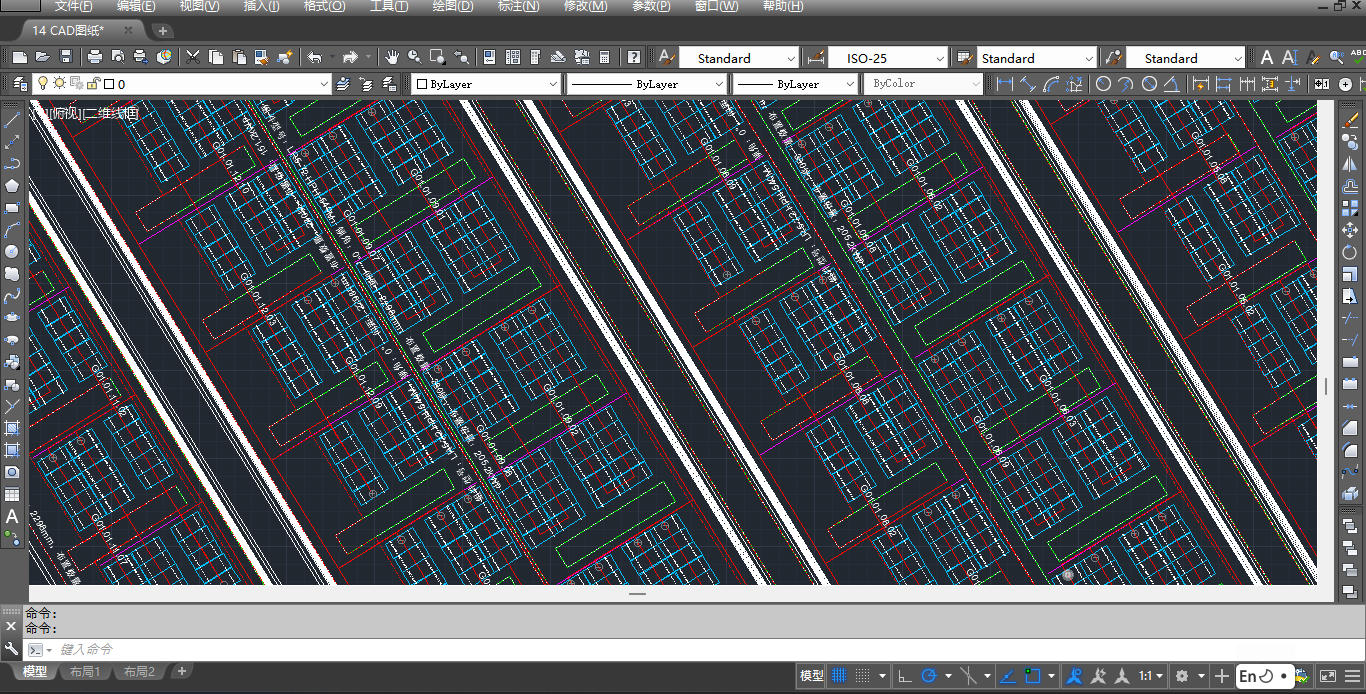The width and height of the screenshot is (1366, 694).
Task: Click the Cut scissors icon
Action: click(x=193, y=58)
